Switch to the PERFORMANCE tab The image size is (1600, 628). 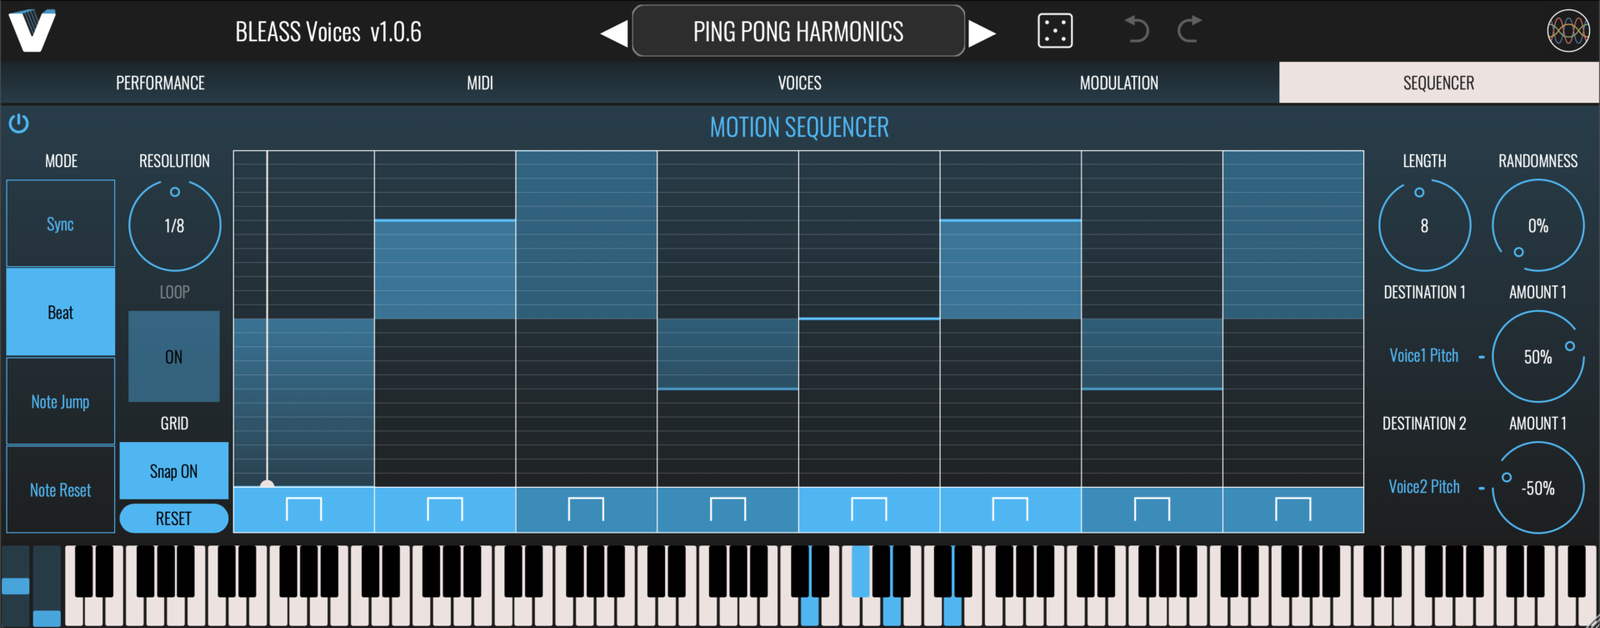[160, 83]
